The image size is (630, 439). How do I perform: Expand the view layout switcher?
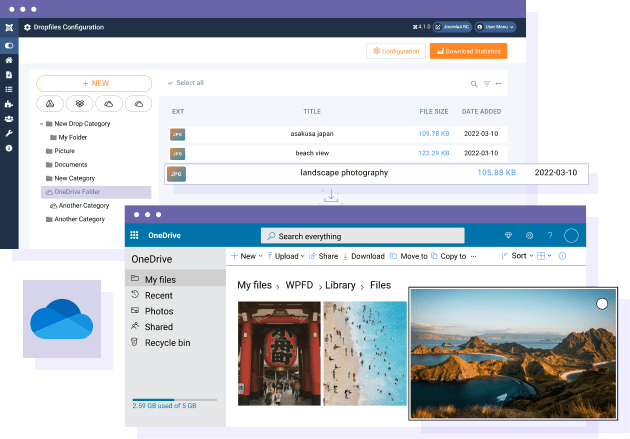[x=544, y=256]
